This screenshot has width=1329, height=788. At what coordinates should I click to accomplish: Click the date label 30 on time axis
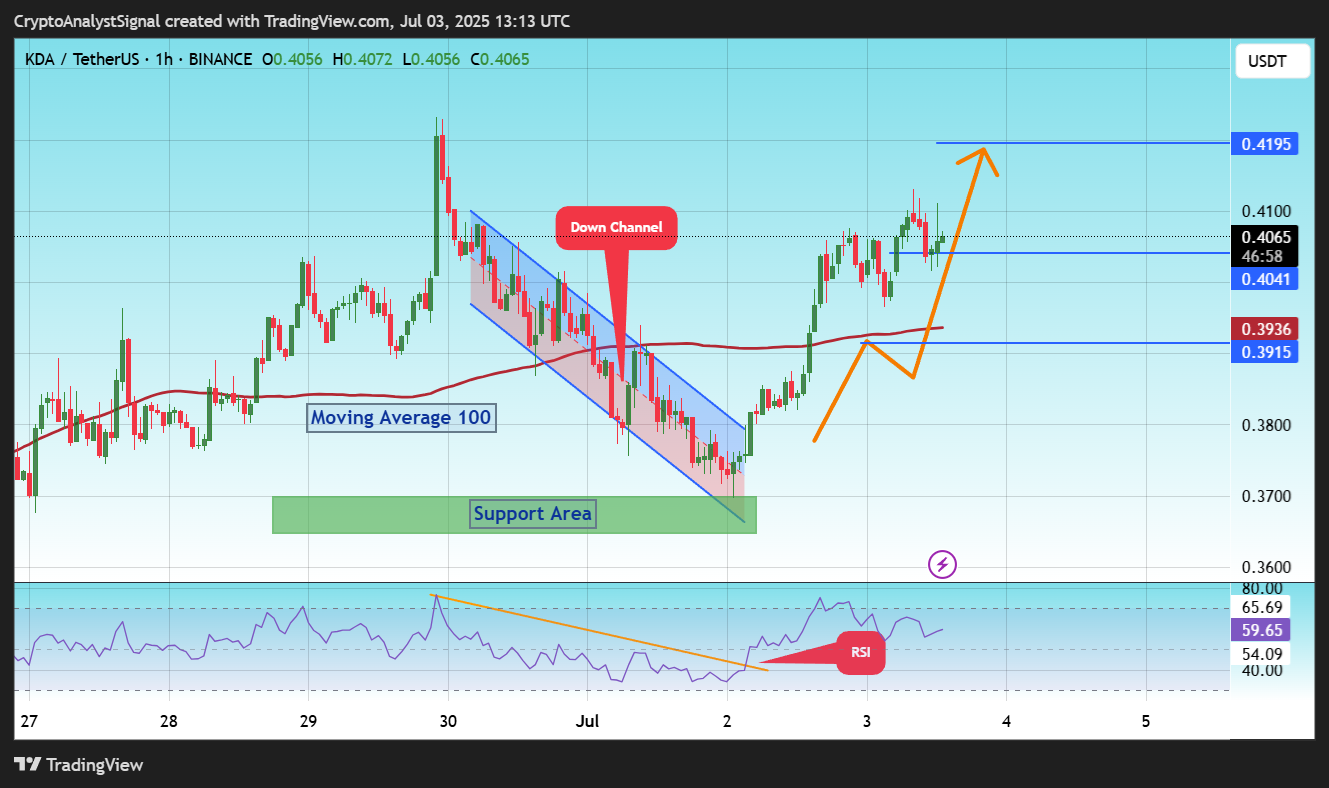pos(448,721)
